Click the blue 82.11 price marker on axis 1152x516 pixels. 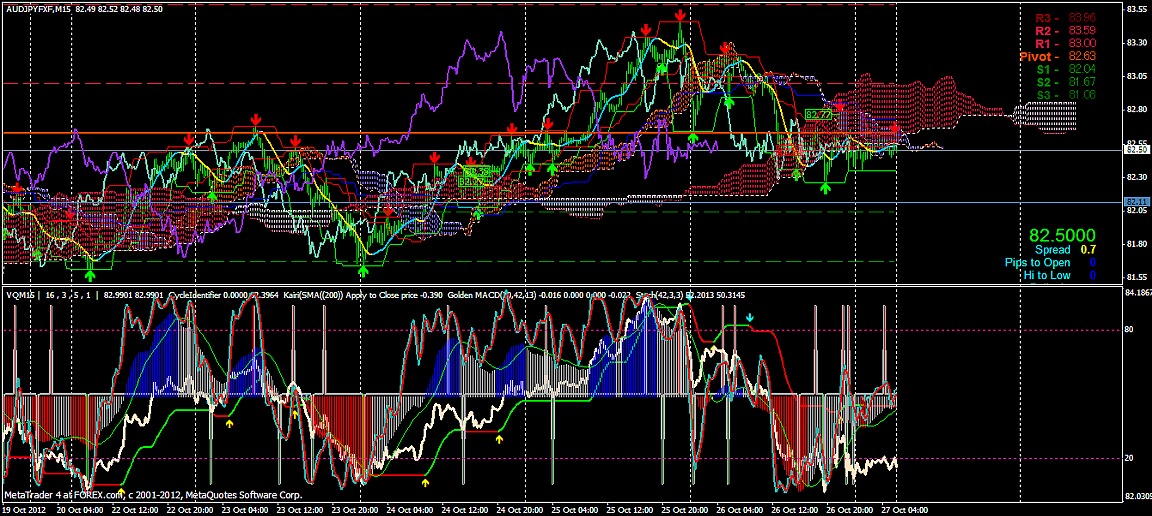coord(1137,202)
